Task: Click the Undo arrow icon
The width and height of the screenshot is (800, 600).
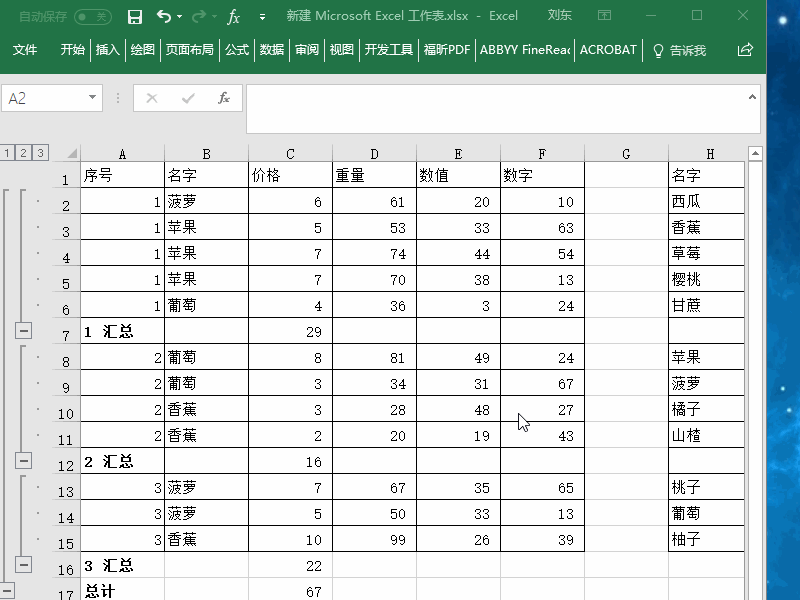Action: tap(163, 16)
